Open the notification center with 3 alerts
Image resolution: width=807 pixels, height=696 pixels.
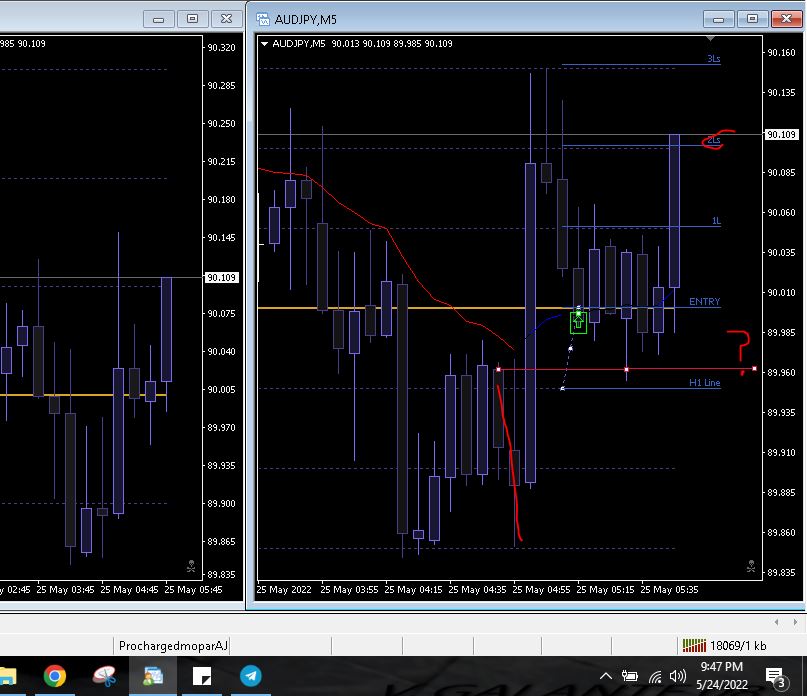tap(775, 678)
